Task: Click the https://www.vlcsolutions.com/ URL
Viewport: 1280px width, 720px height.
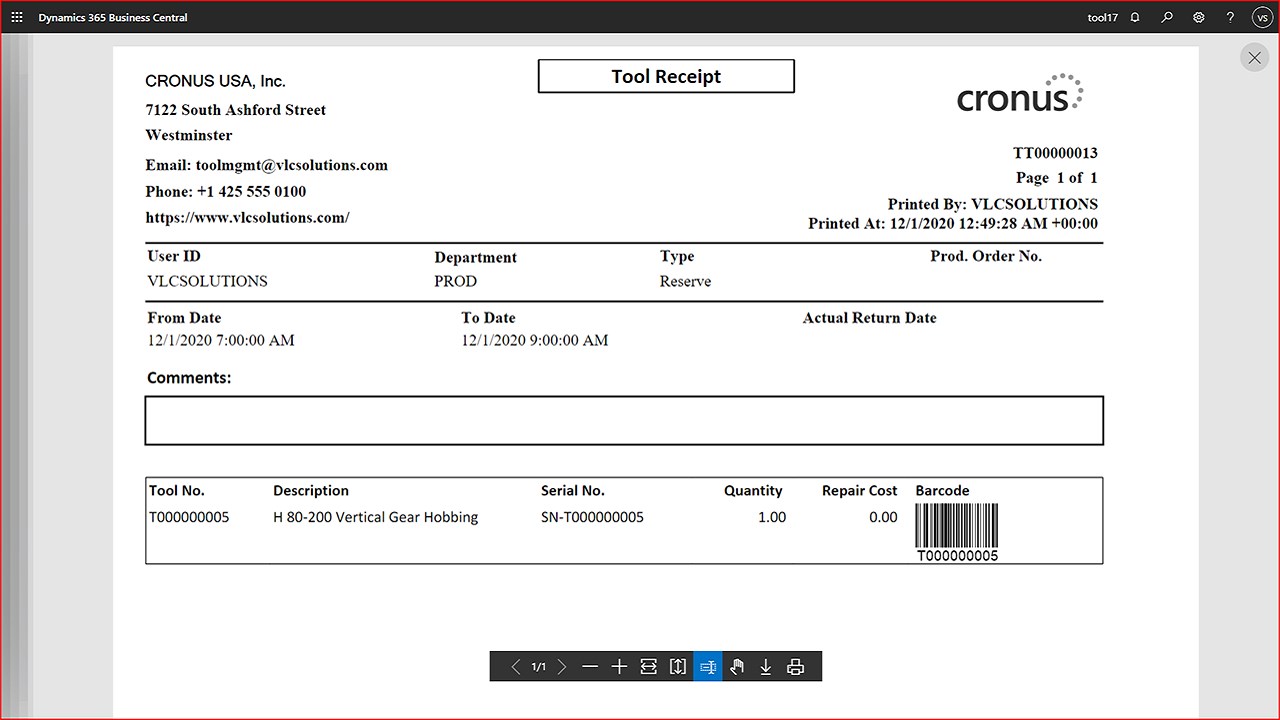Action: pyautogui.click(x=247, y=218)
